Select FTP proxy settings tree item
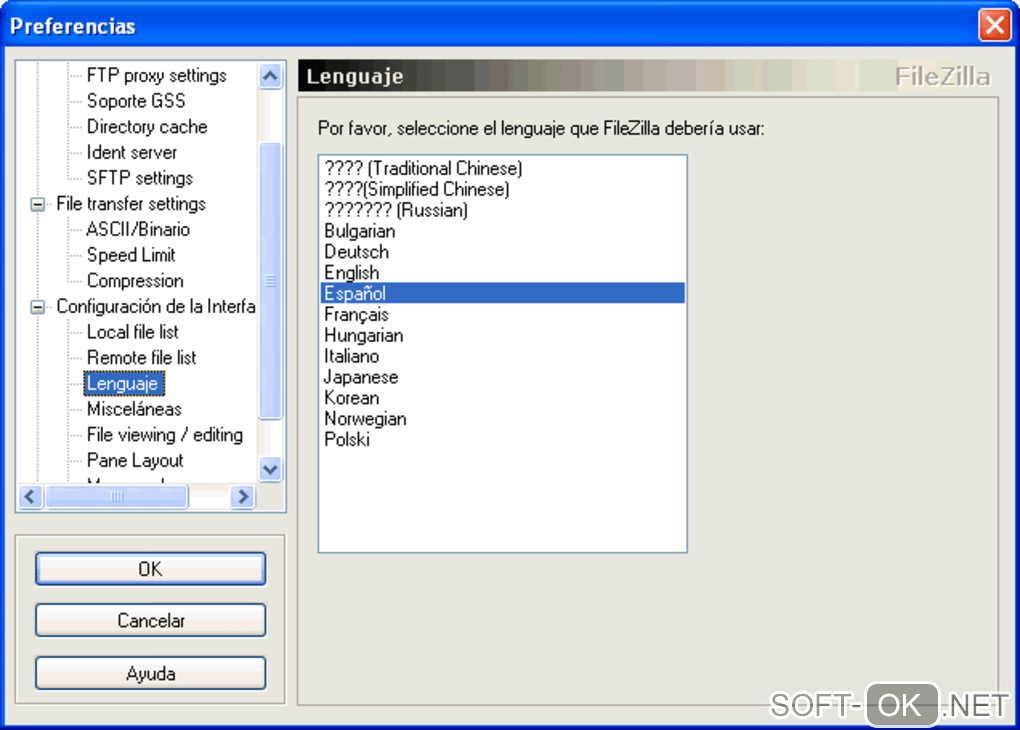1020x730 pixels. tap(156, 75)
